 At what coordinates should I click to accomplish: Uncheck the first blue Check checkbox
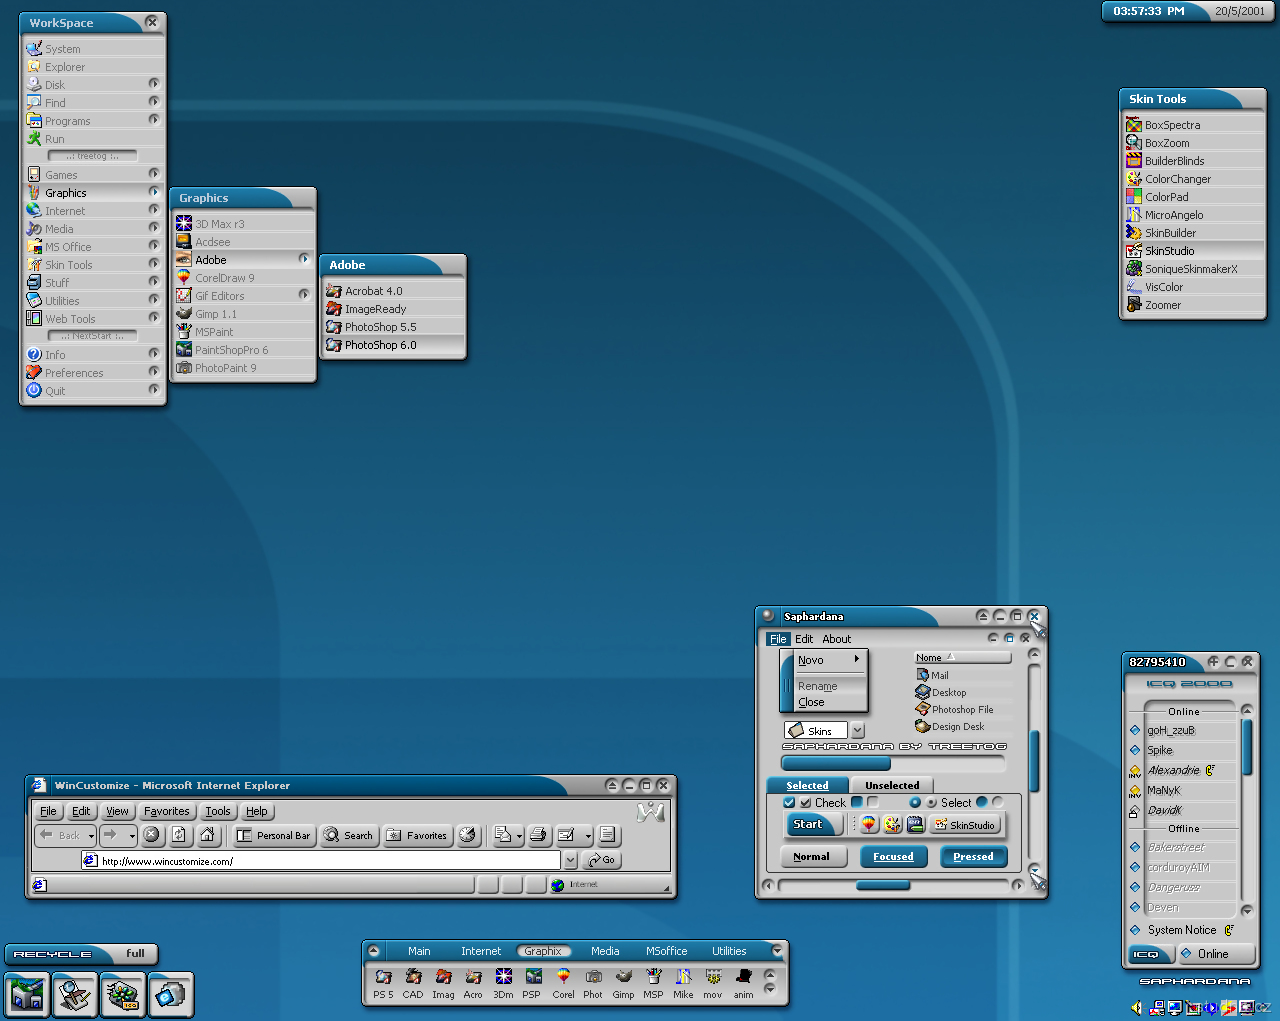[x=789, y=802]
